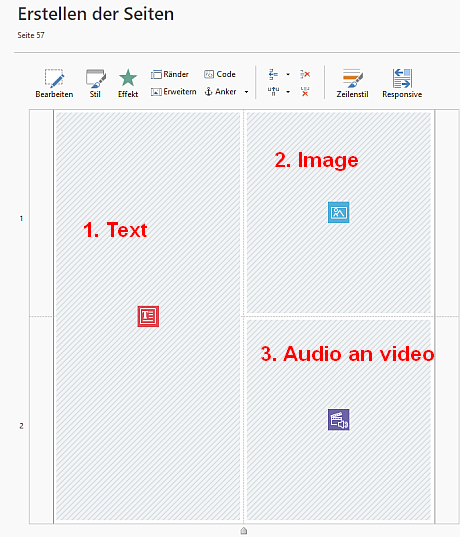Click the column marker below the grid
Image resolution: width=460 pixels, height=537 pixels.
point(244,531)
